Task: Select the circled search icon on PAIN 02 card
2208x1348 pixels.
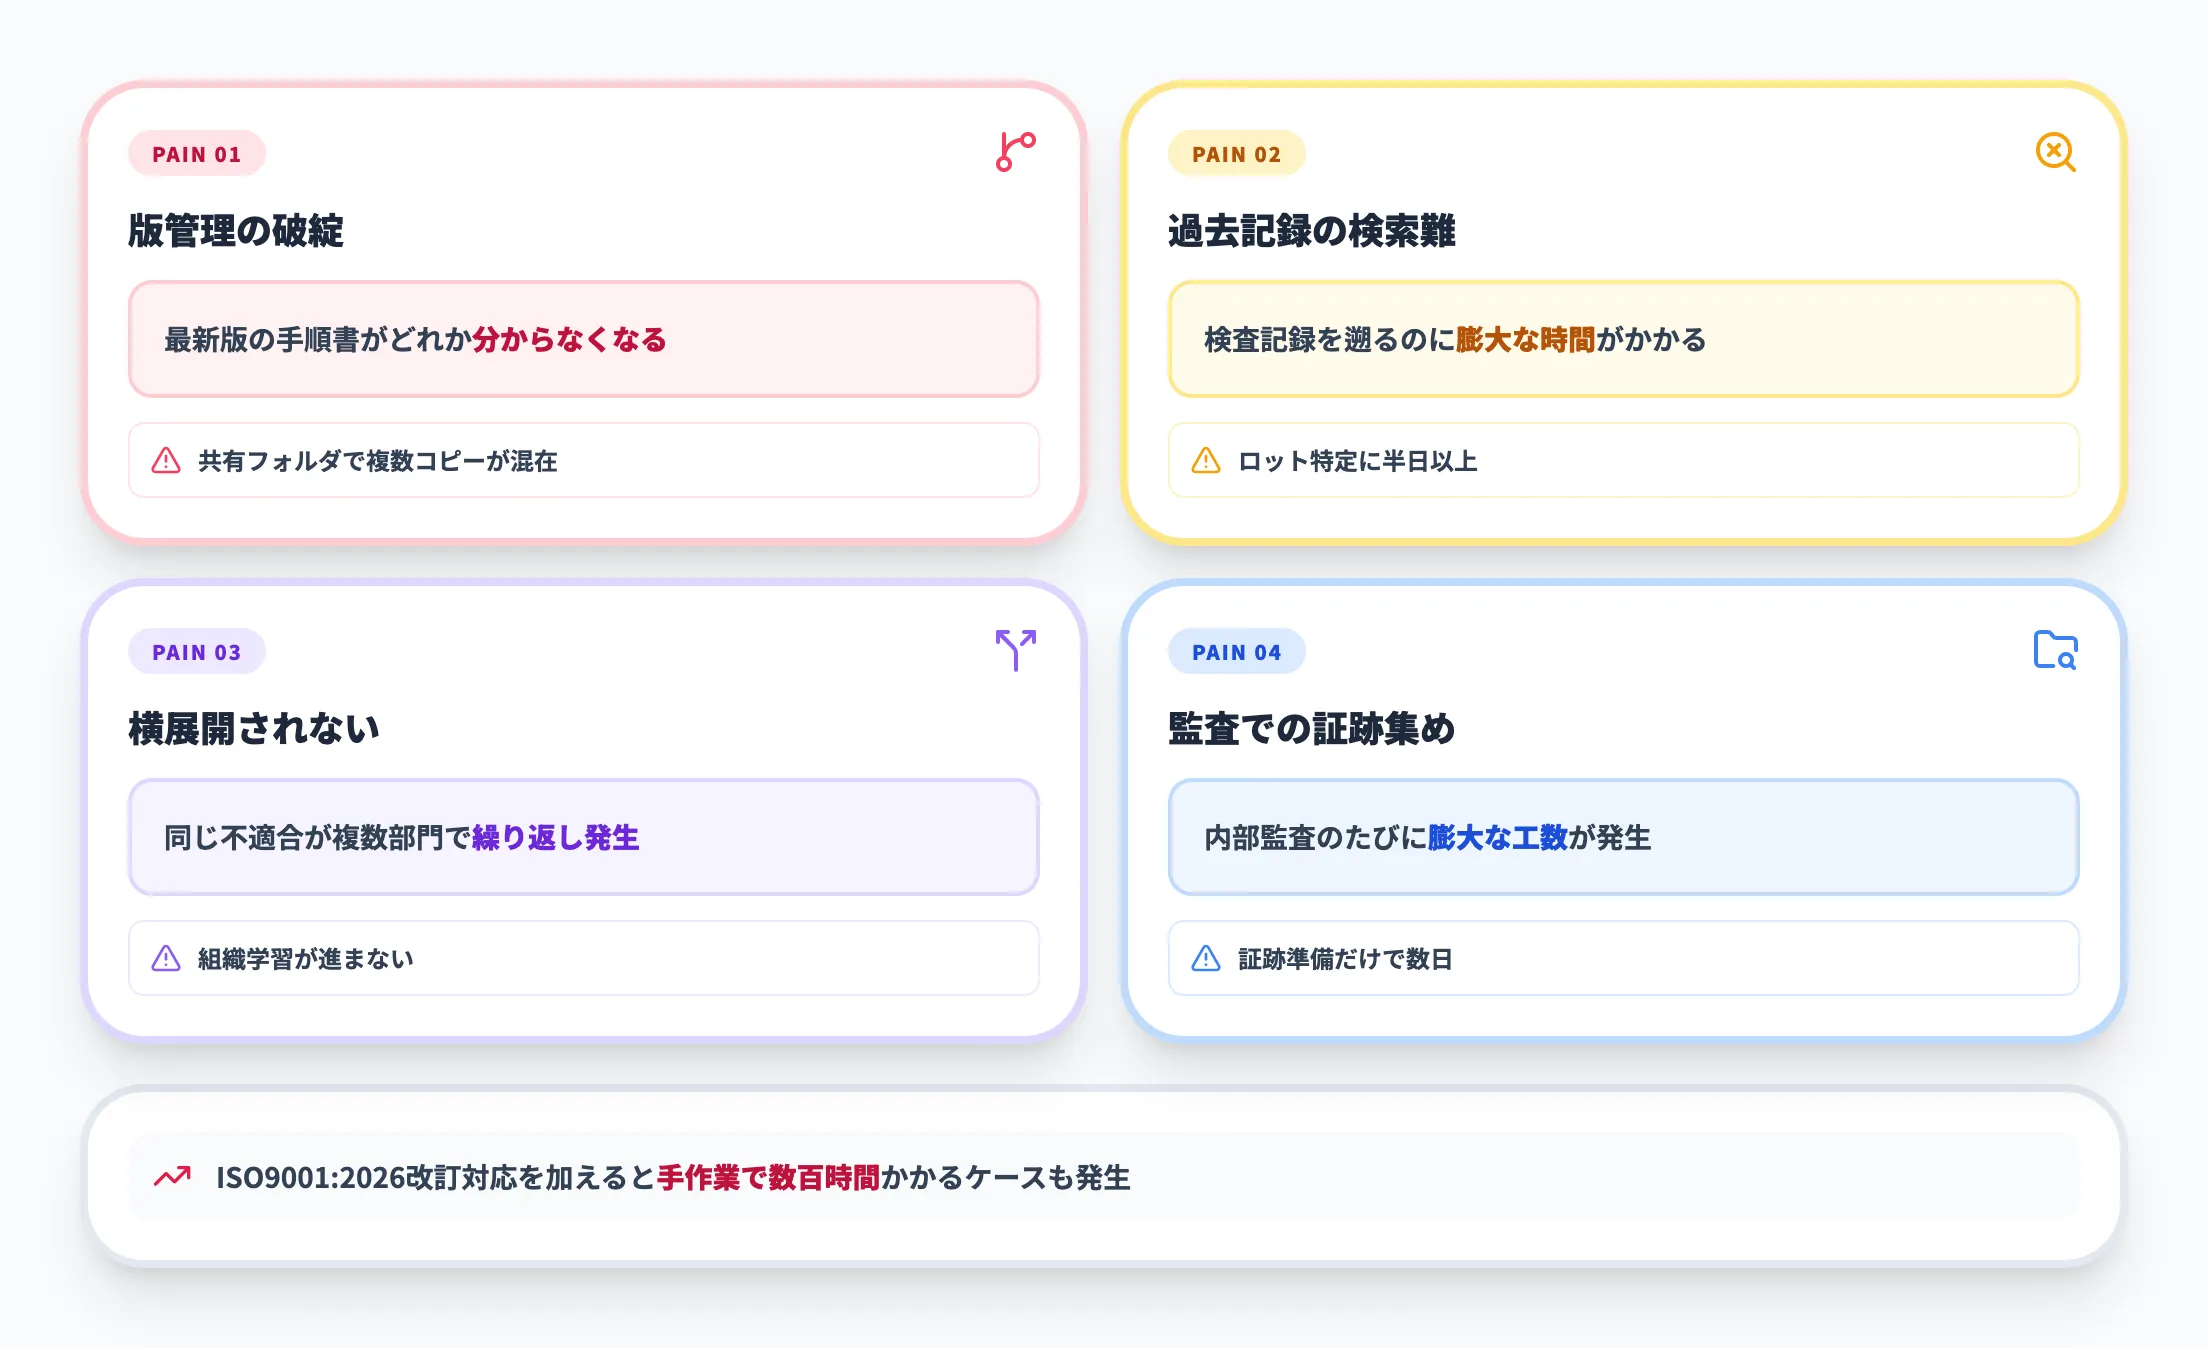Action: (2055, 153)
